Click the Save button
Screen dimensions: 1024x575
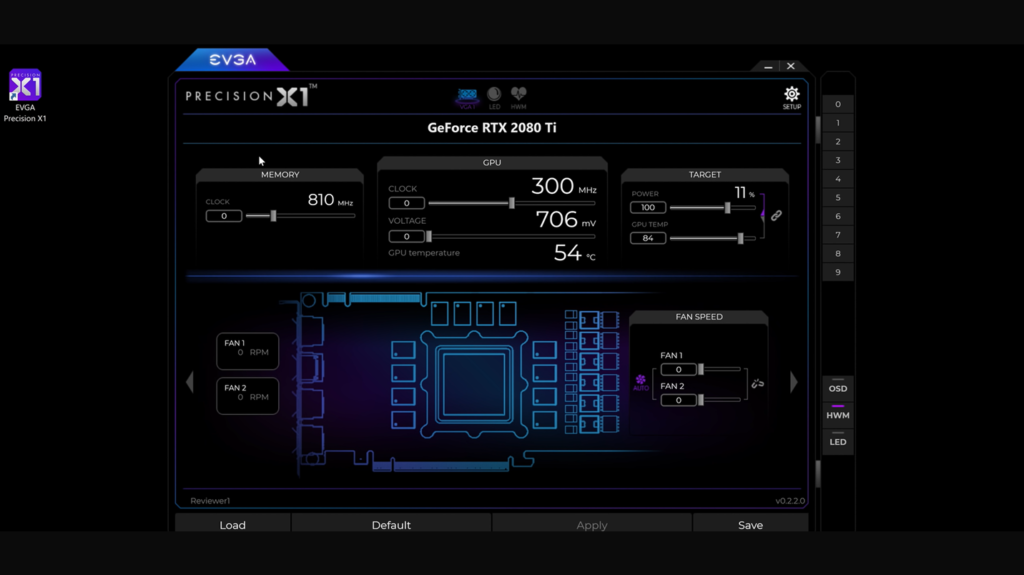(x=750, y=525)
